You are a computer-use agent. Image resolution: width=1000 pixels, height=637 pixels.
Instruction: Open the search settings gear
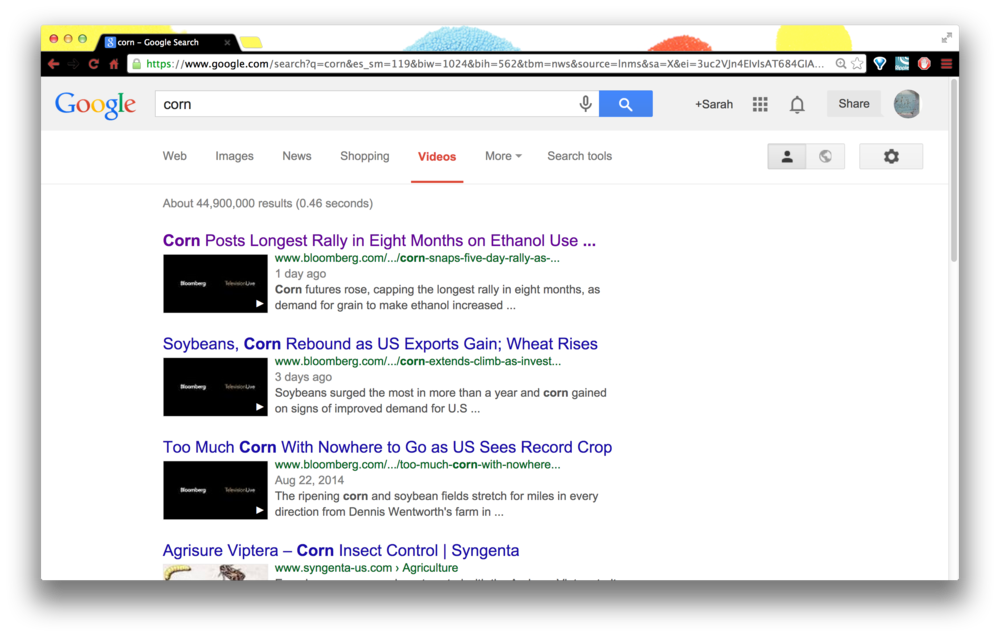pyautogui.click(x=891, y=156)
